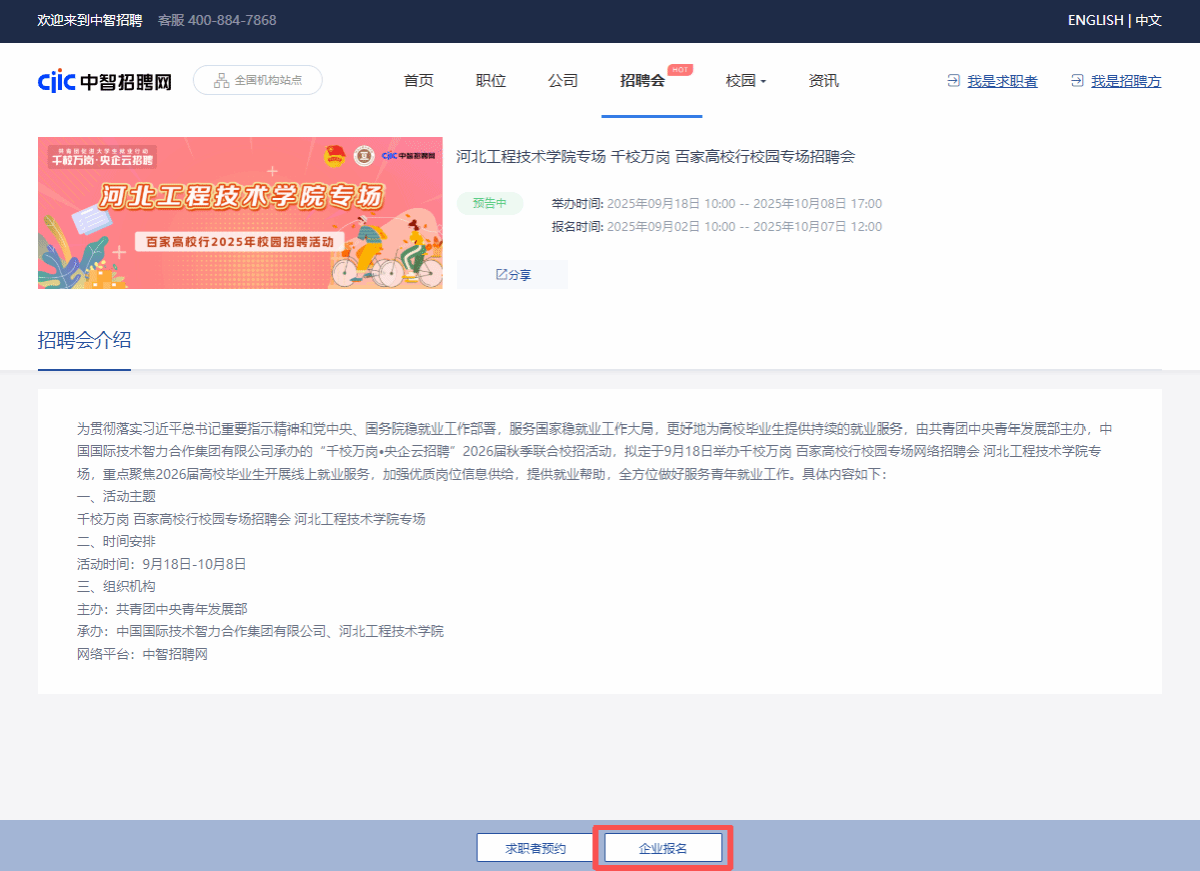Click the organization icon in 全国机构站点
The image size is (1200, 871).
coord(221,81)
